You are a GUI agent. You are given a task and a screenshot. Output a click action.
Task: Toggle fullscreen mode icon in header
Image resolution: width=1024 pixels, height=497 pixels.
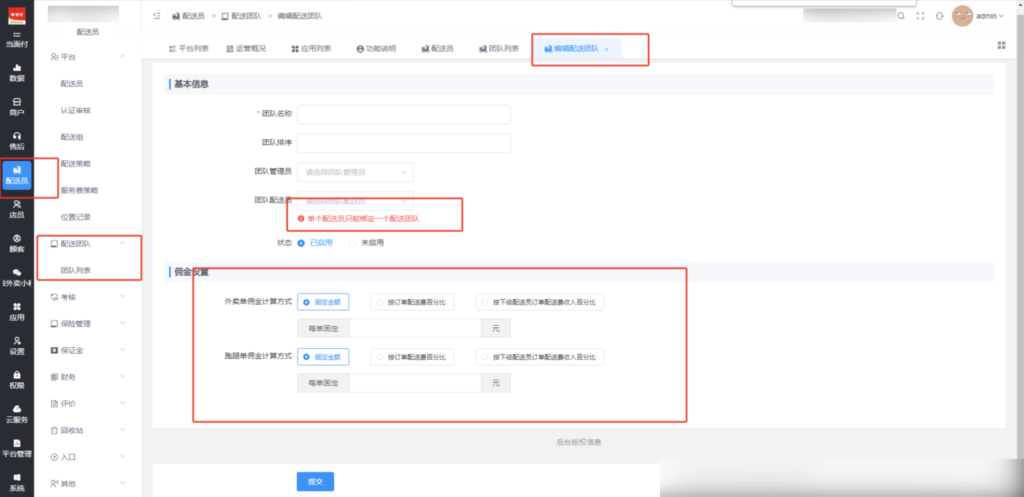pyautogui.click(x=920, y=16)
